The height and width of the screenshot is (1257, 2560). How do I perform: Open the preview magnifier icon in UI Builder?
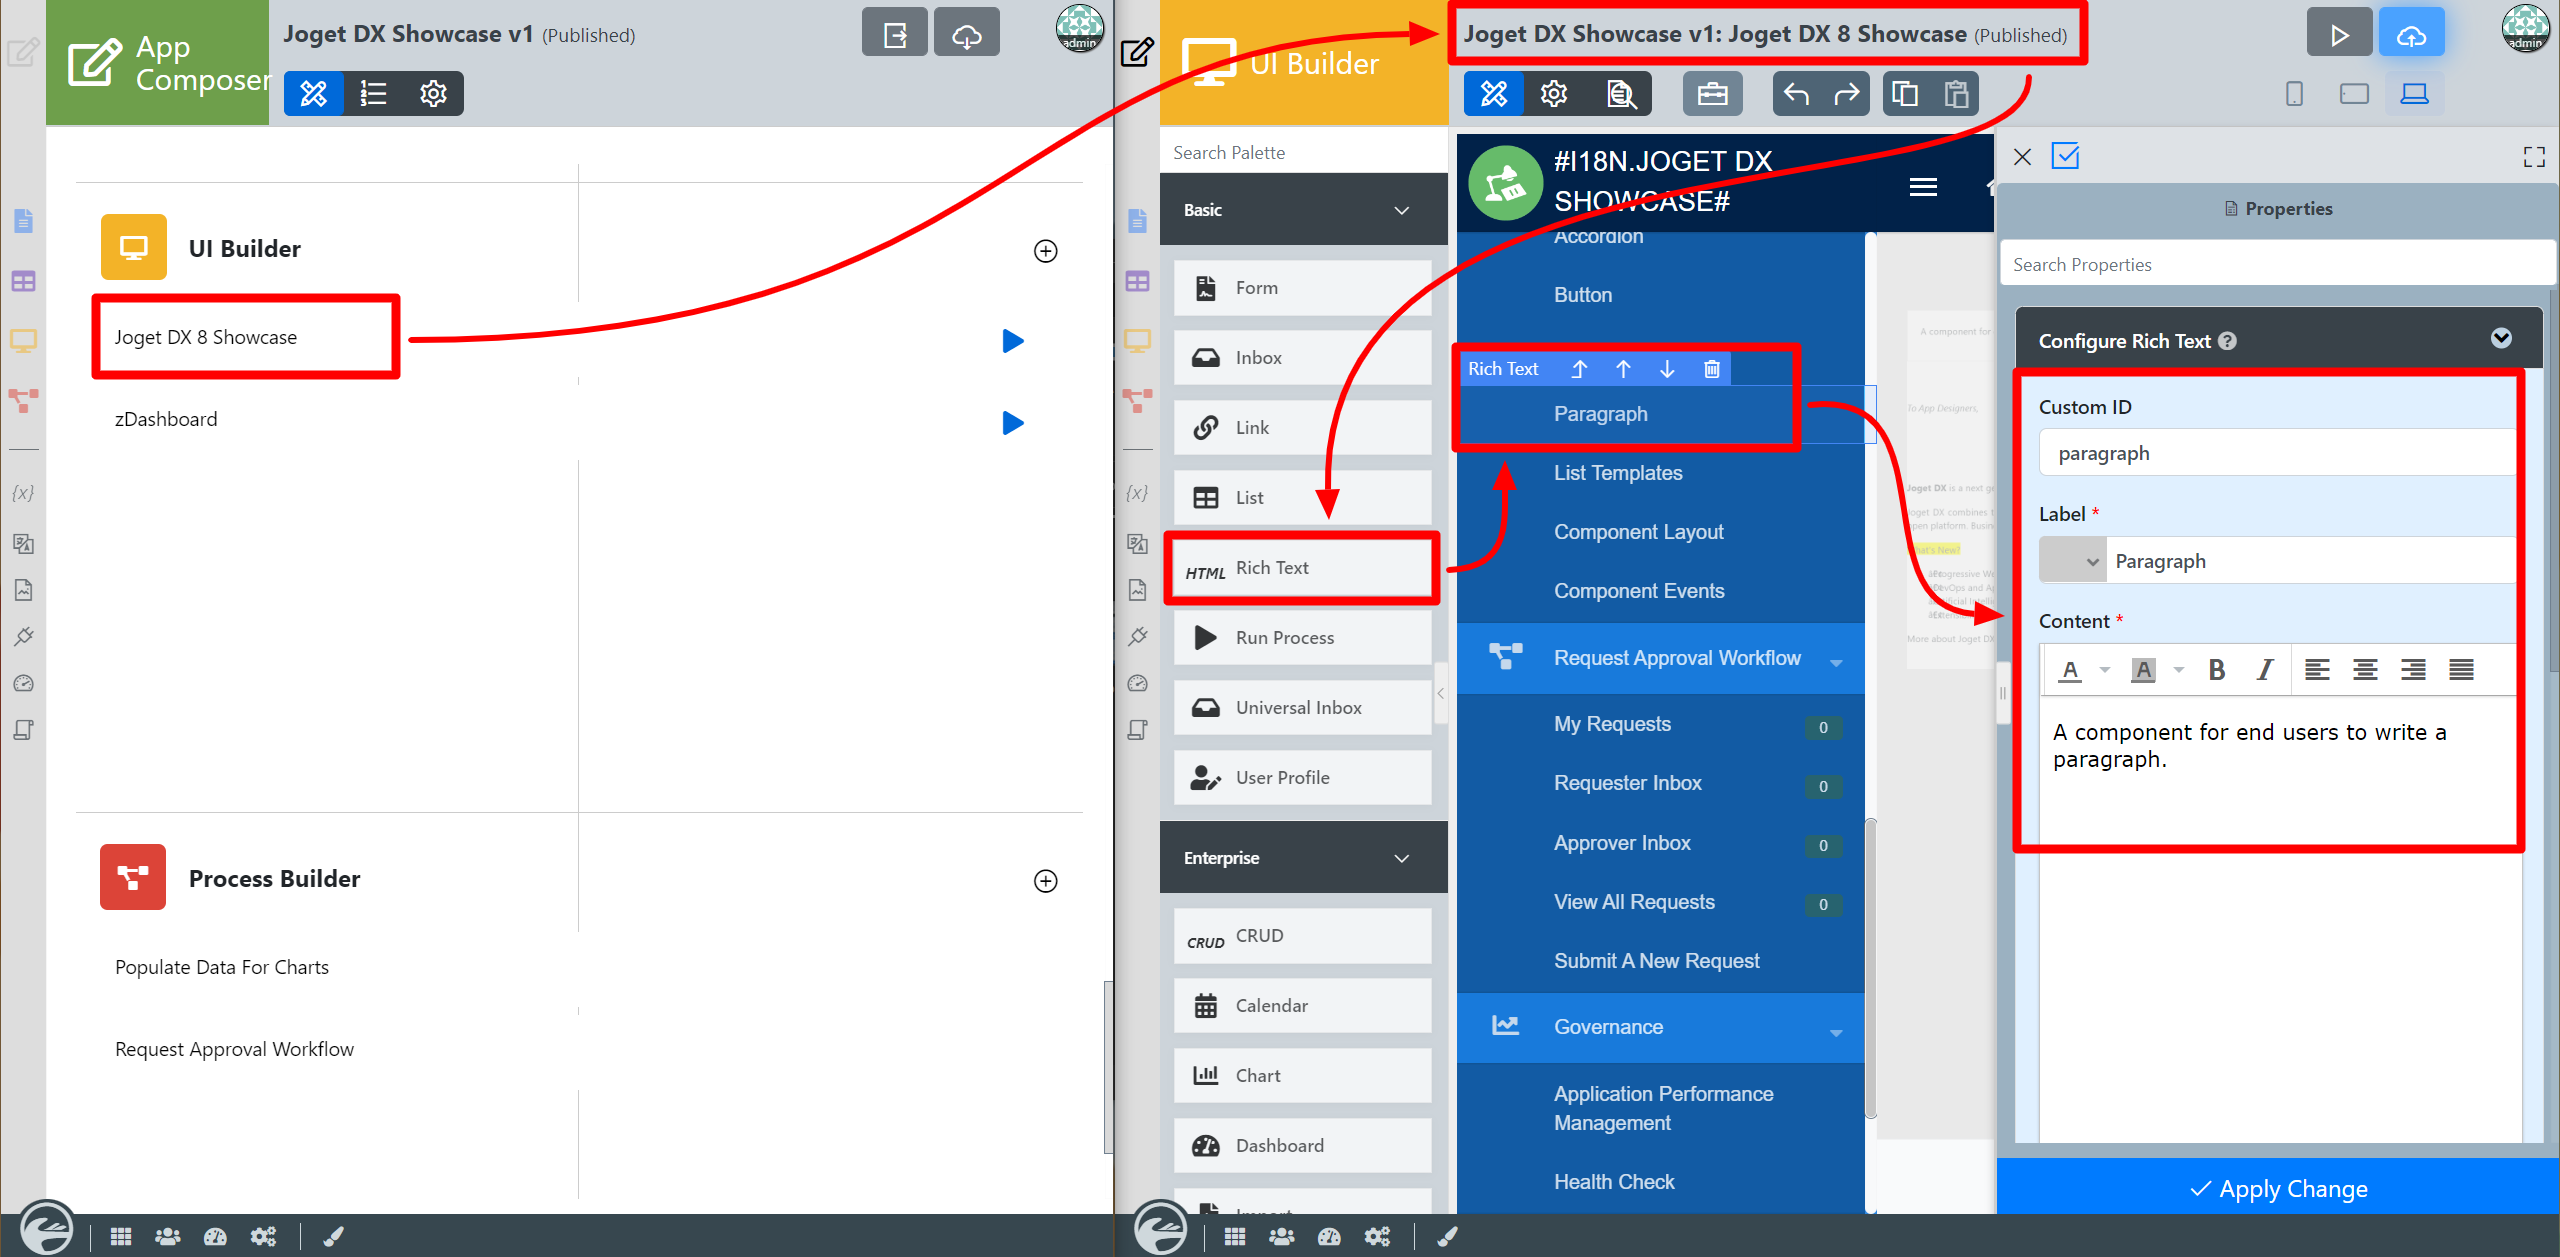[1621, 94]
